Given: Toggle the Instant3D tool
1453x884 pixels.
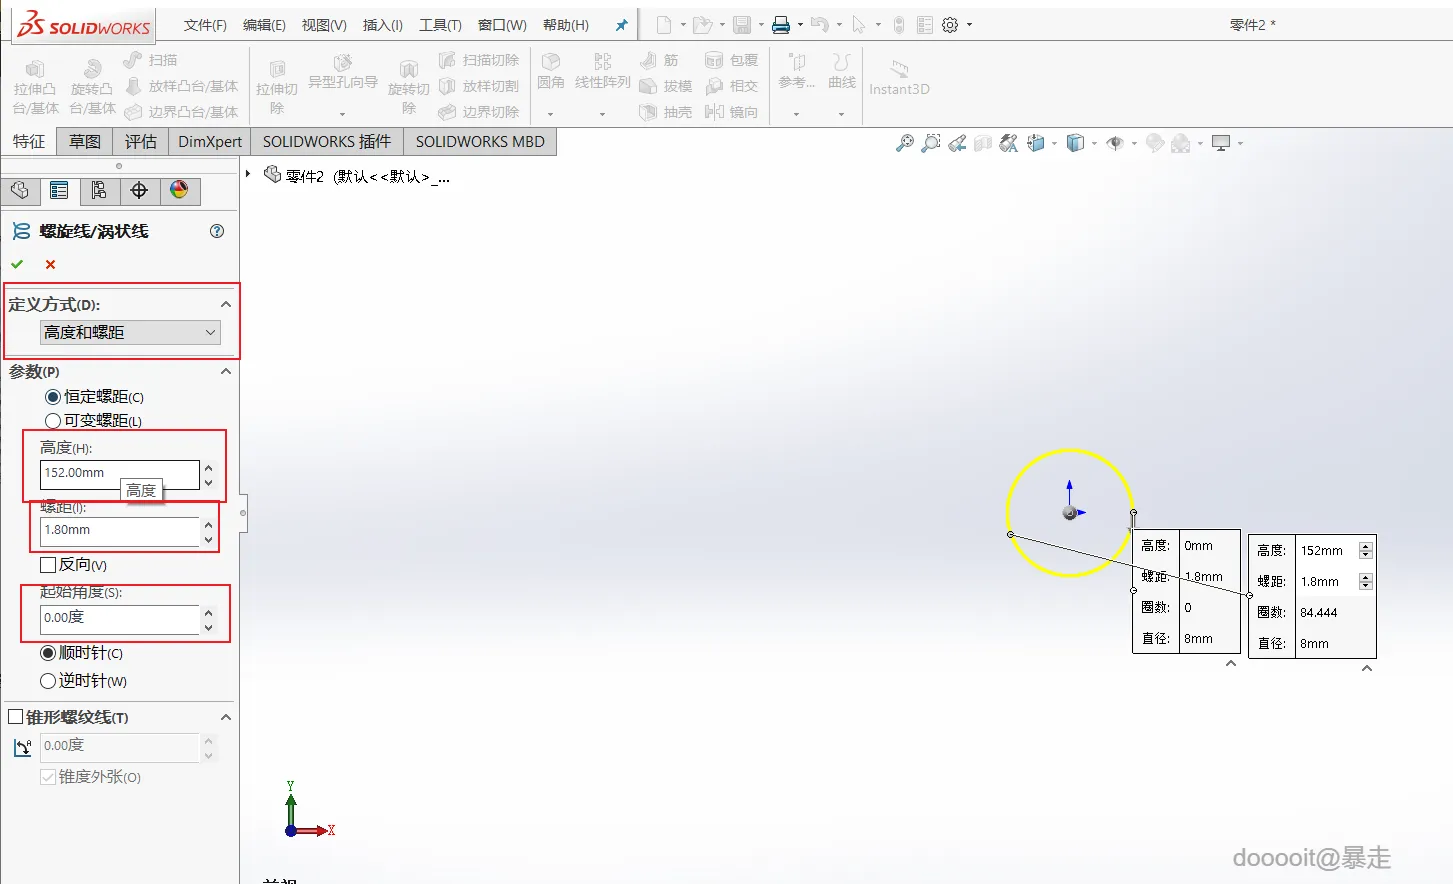Looking at the screenshot, I should tap(899, 78).
